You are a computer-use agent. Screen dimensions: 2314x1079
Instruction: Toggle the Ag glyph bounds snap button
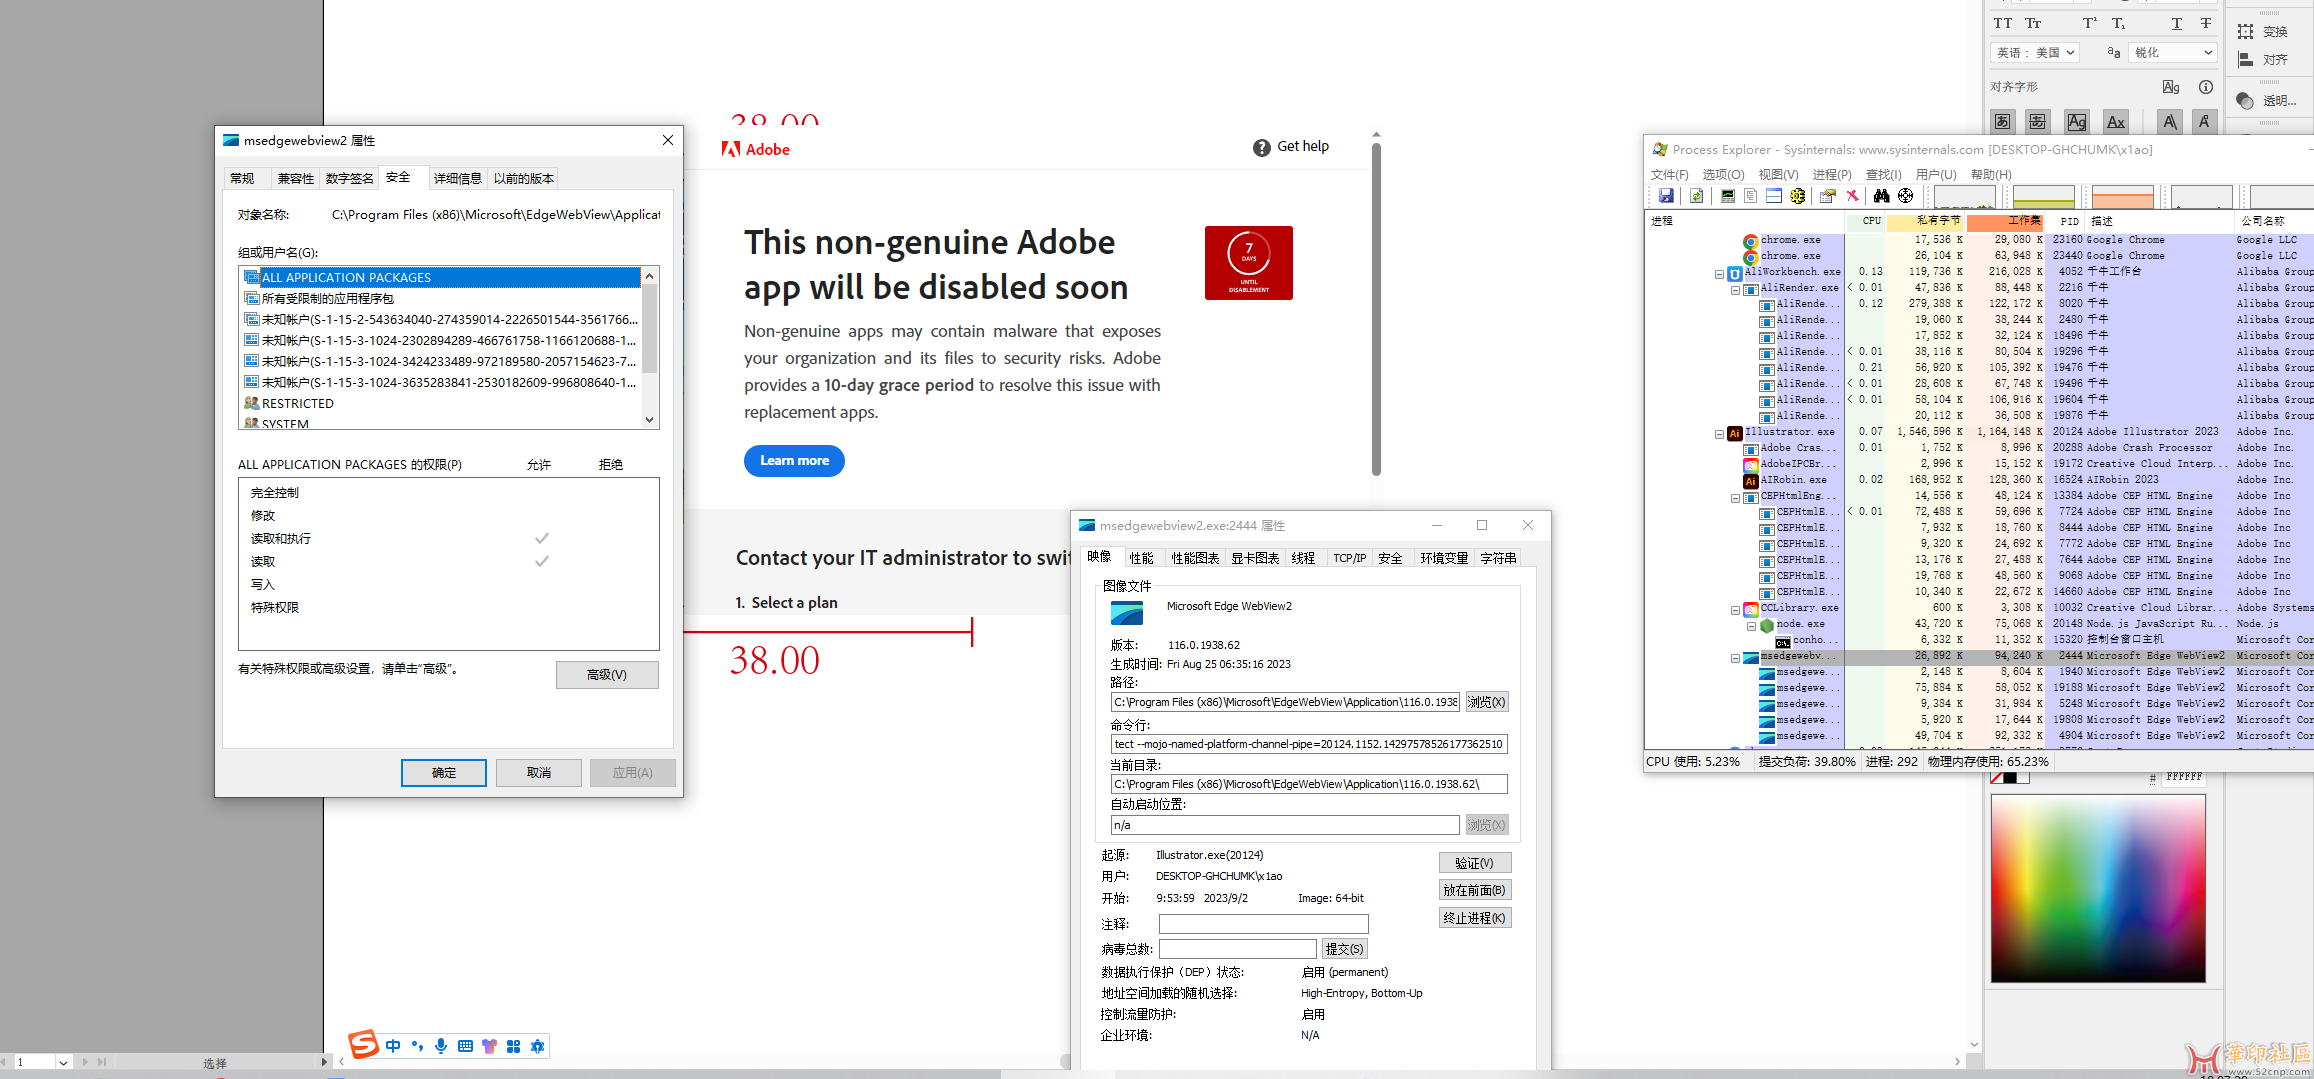click(x=2077, y=122)
